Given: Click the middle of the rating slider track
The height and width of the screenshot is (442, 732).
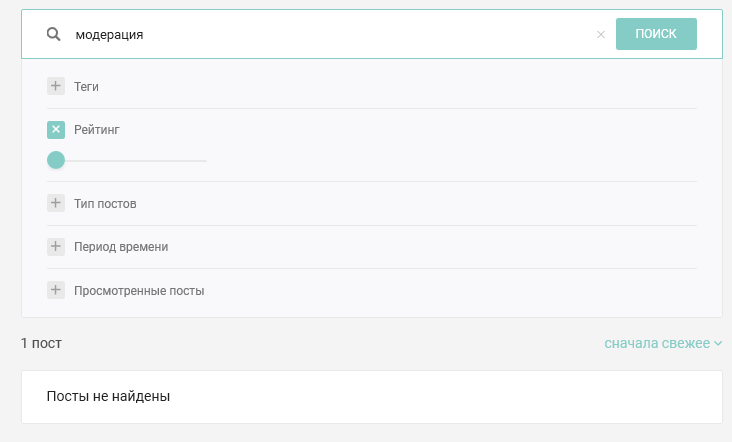Looking at the screenshot, I should click(130, 160).
